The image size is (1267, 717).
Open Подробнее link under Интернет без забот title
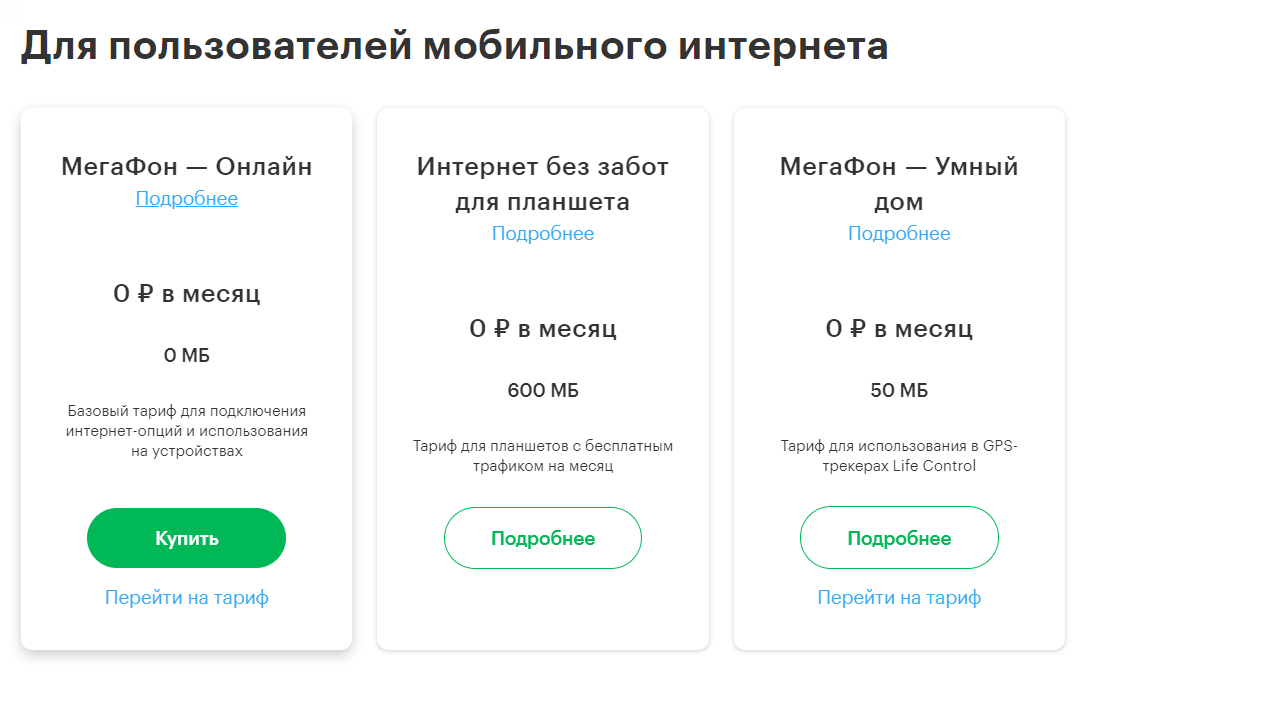542,233
